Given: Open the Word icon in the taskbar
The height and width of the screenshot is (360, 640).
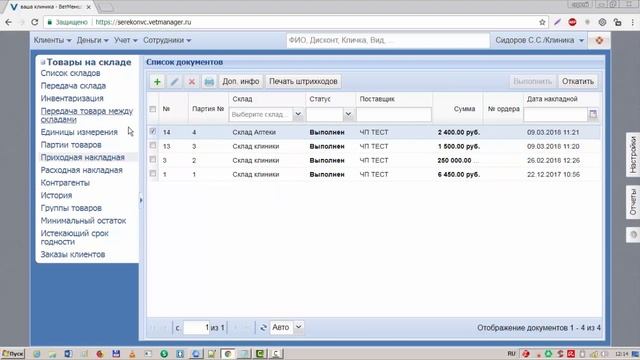Looking at the screenshot, I should [68, 353].
